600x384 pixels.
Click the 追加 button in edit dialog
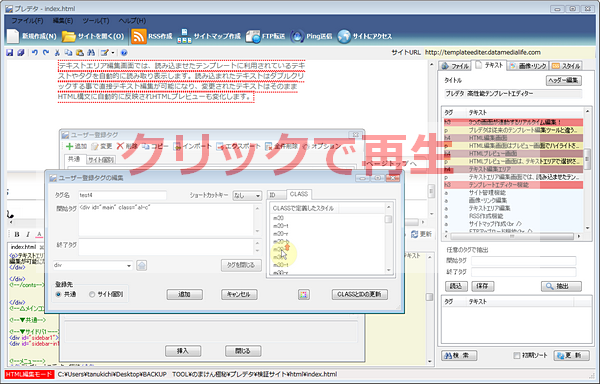184,295
